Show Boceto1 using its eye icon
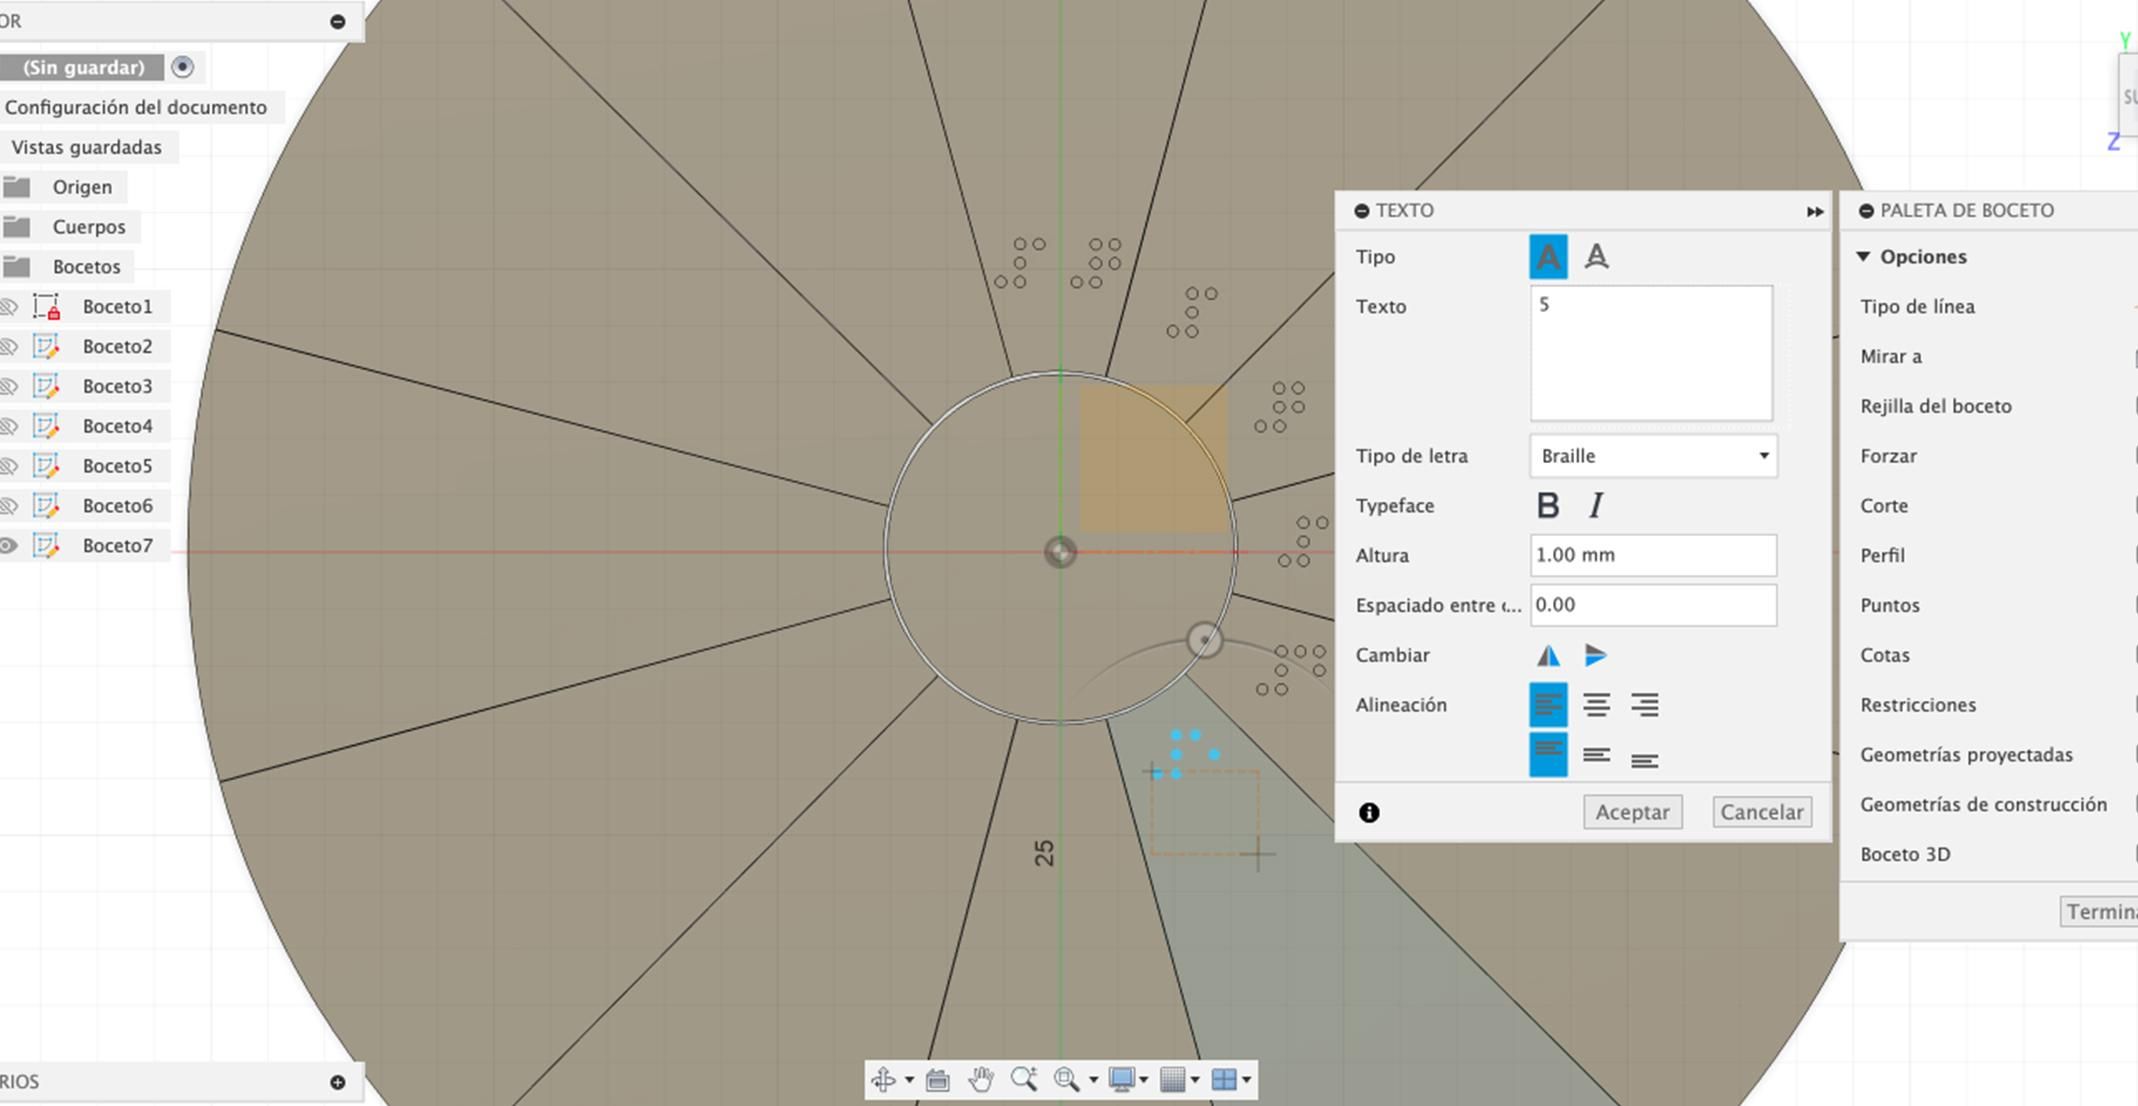Viewport: 2138px width, 1106px height. (9, 307)
